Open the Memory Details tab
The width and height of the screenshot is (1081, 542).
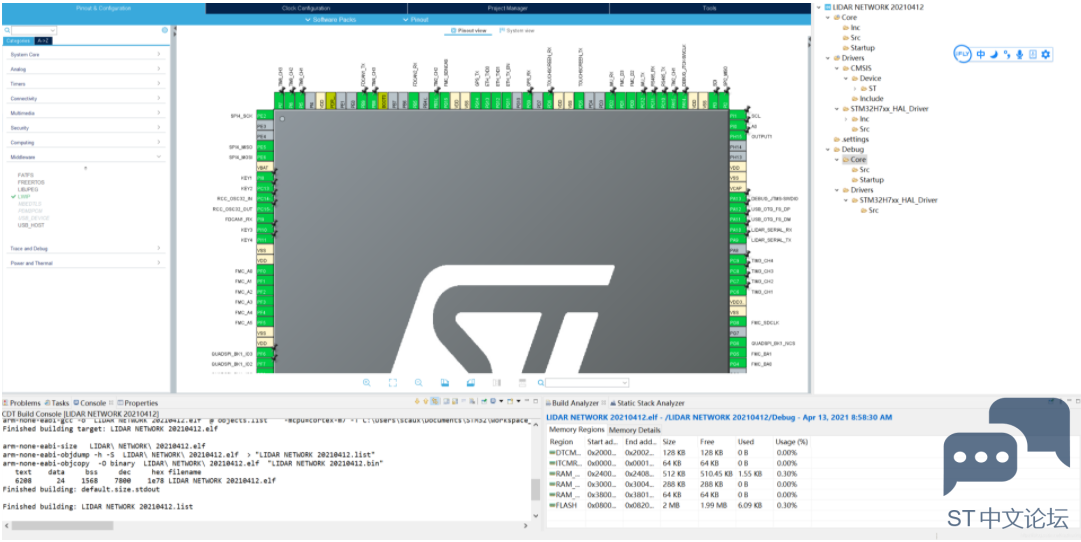coord(634,430)
